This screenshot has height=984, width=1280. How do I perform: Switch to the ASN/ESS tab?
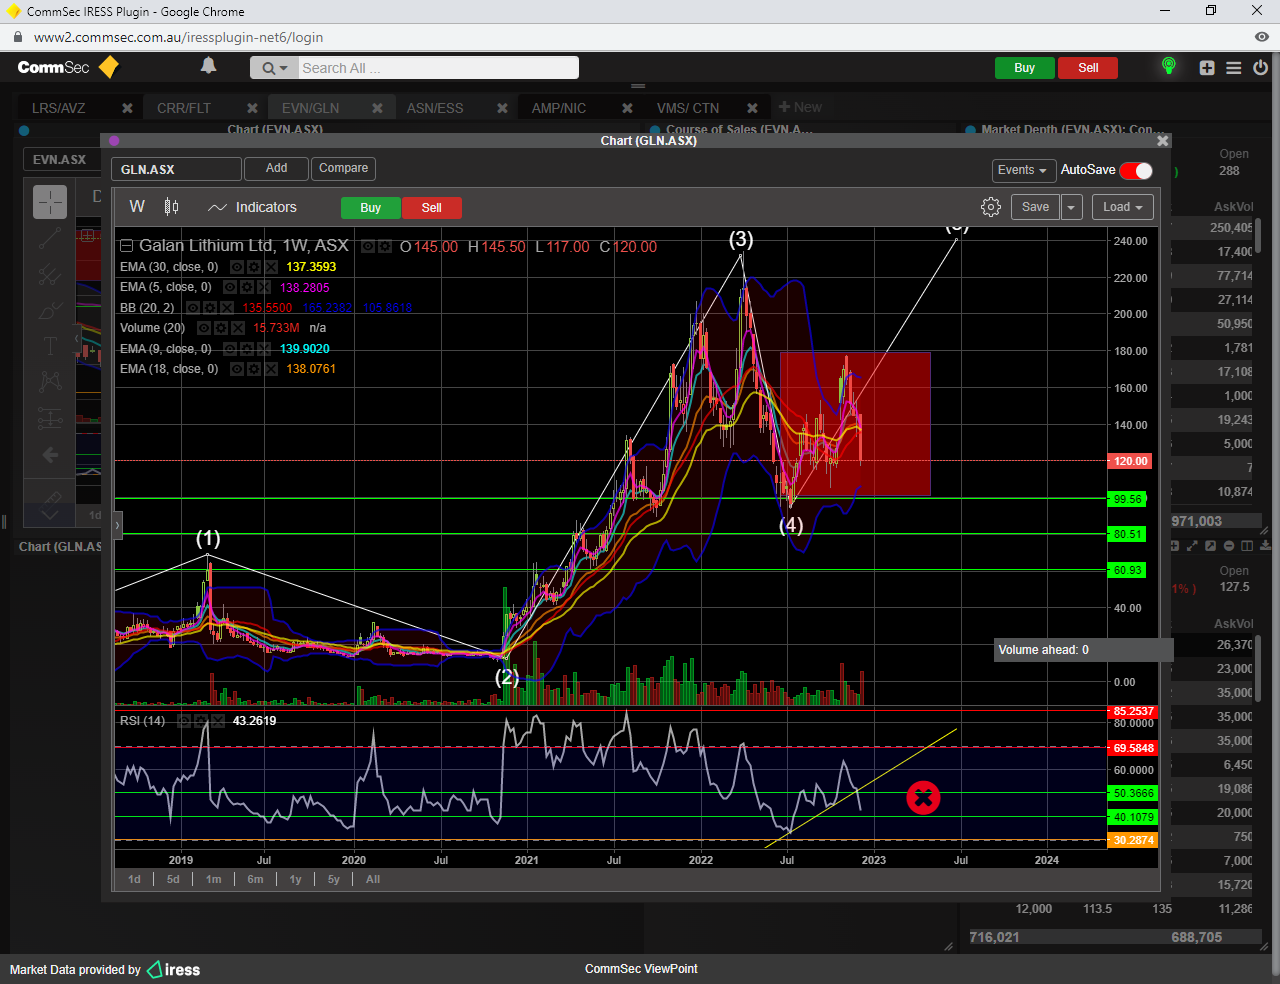tap(435, 108)
